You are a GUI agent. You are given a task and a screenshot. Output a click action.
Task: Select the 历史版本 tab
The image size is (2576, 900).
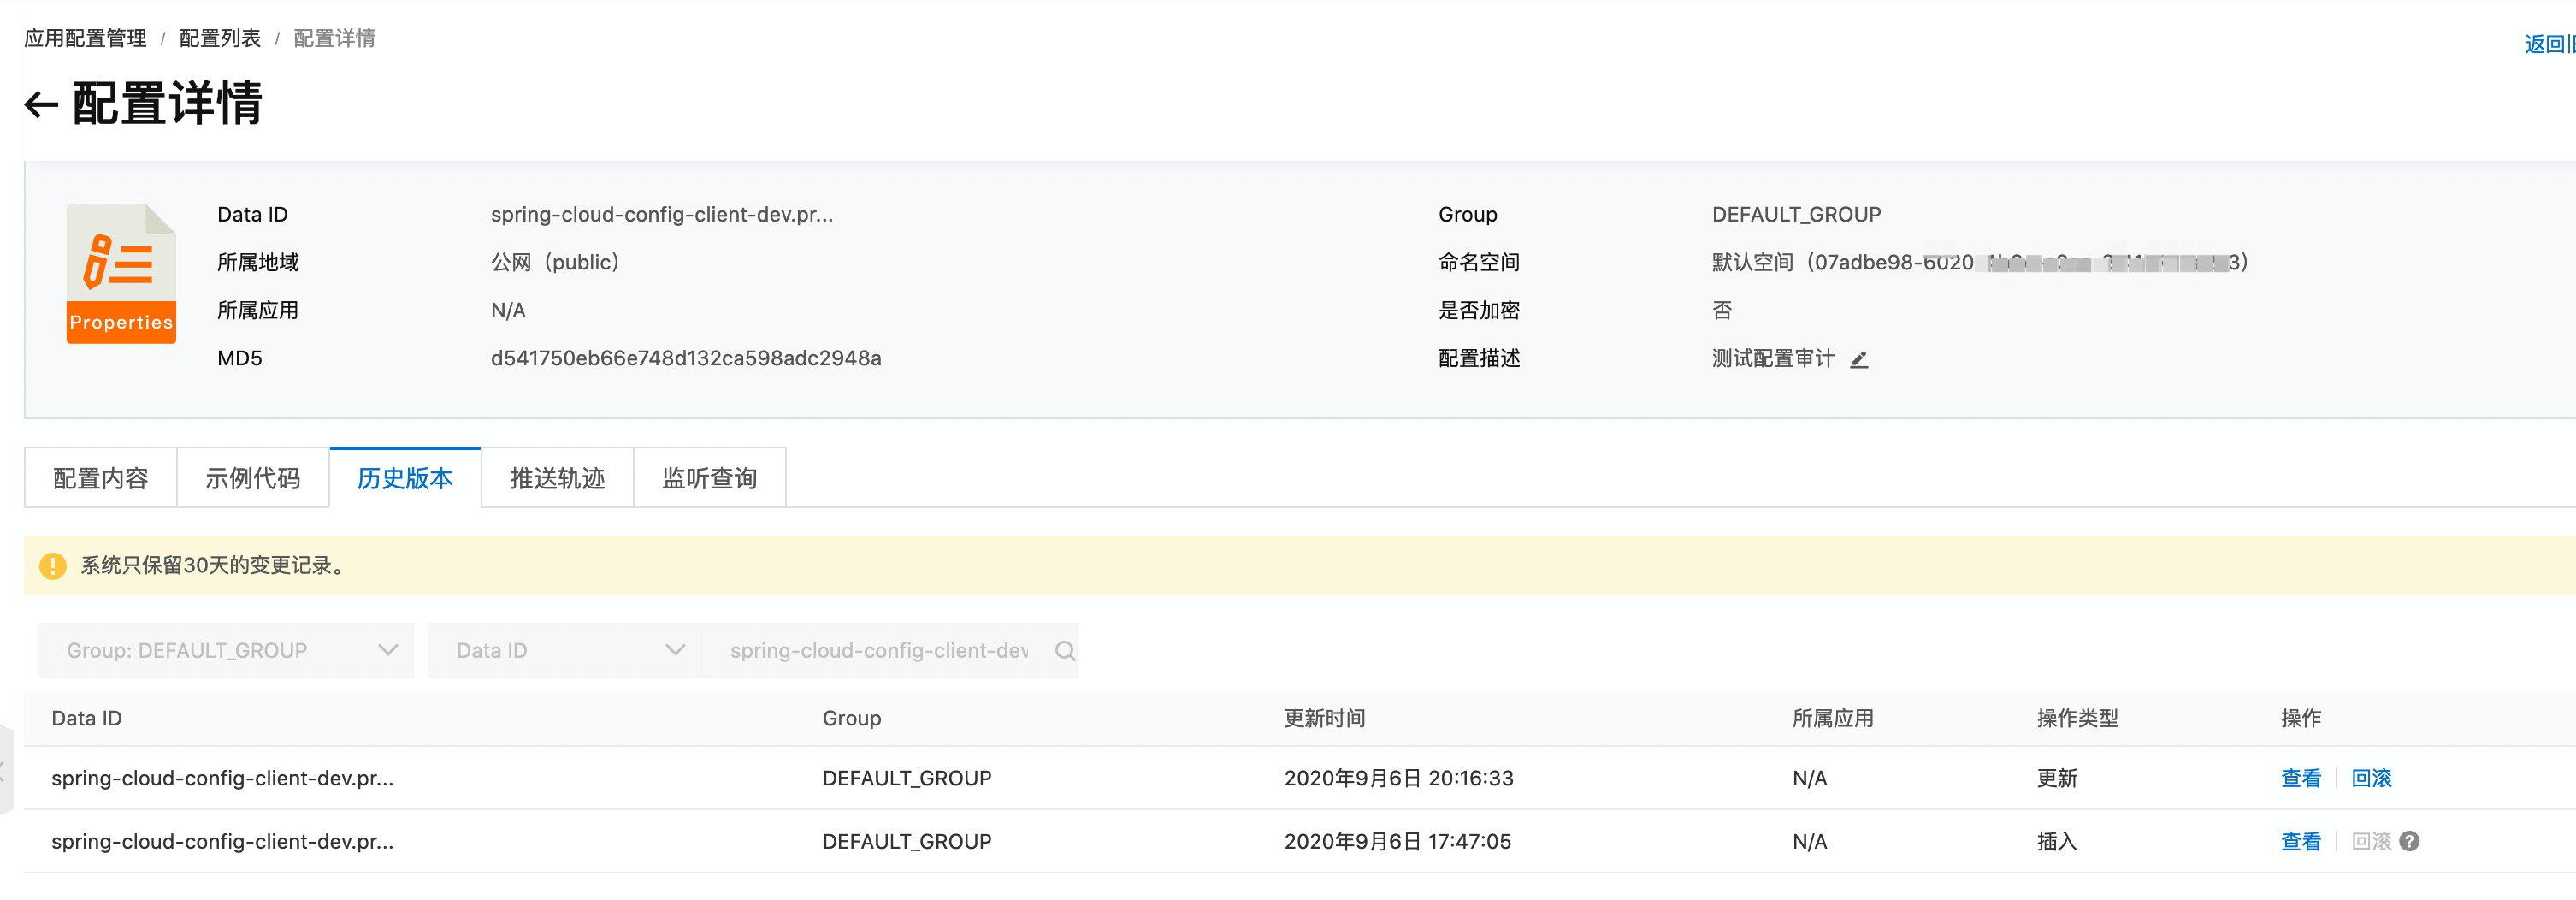point(405,479)
